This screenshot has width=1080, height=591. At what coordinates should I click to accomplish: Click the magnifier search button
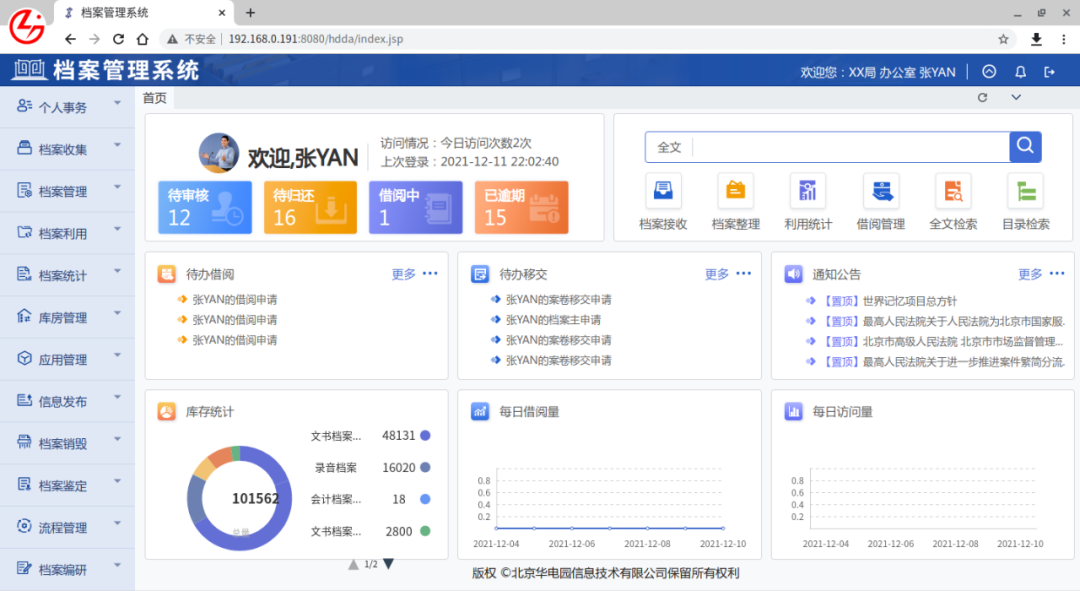click(1026, 147)
